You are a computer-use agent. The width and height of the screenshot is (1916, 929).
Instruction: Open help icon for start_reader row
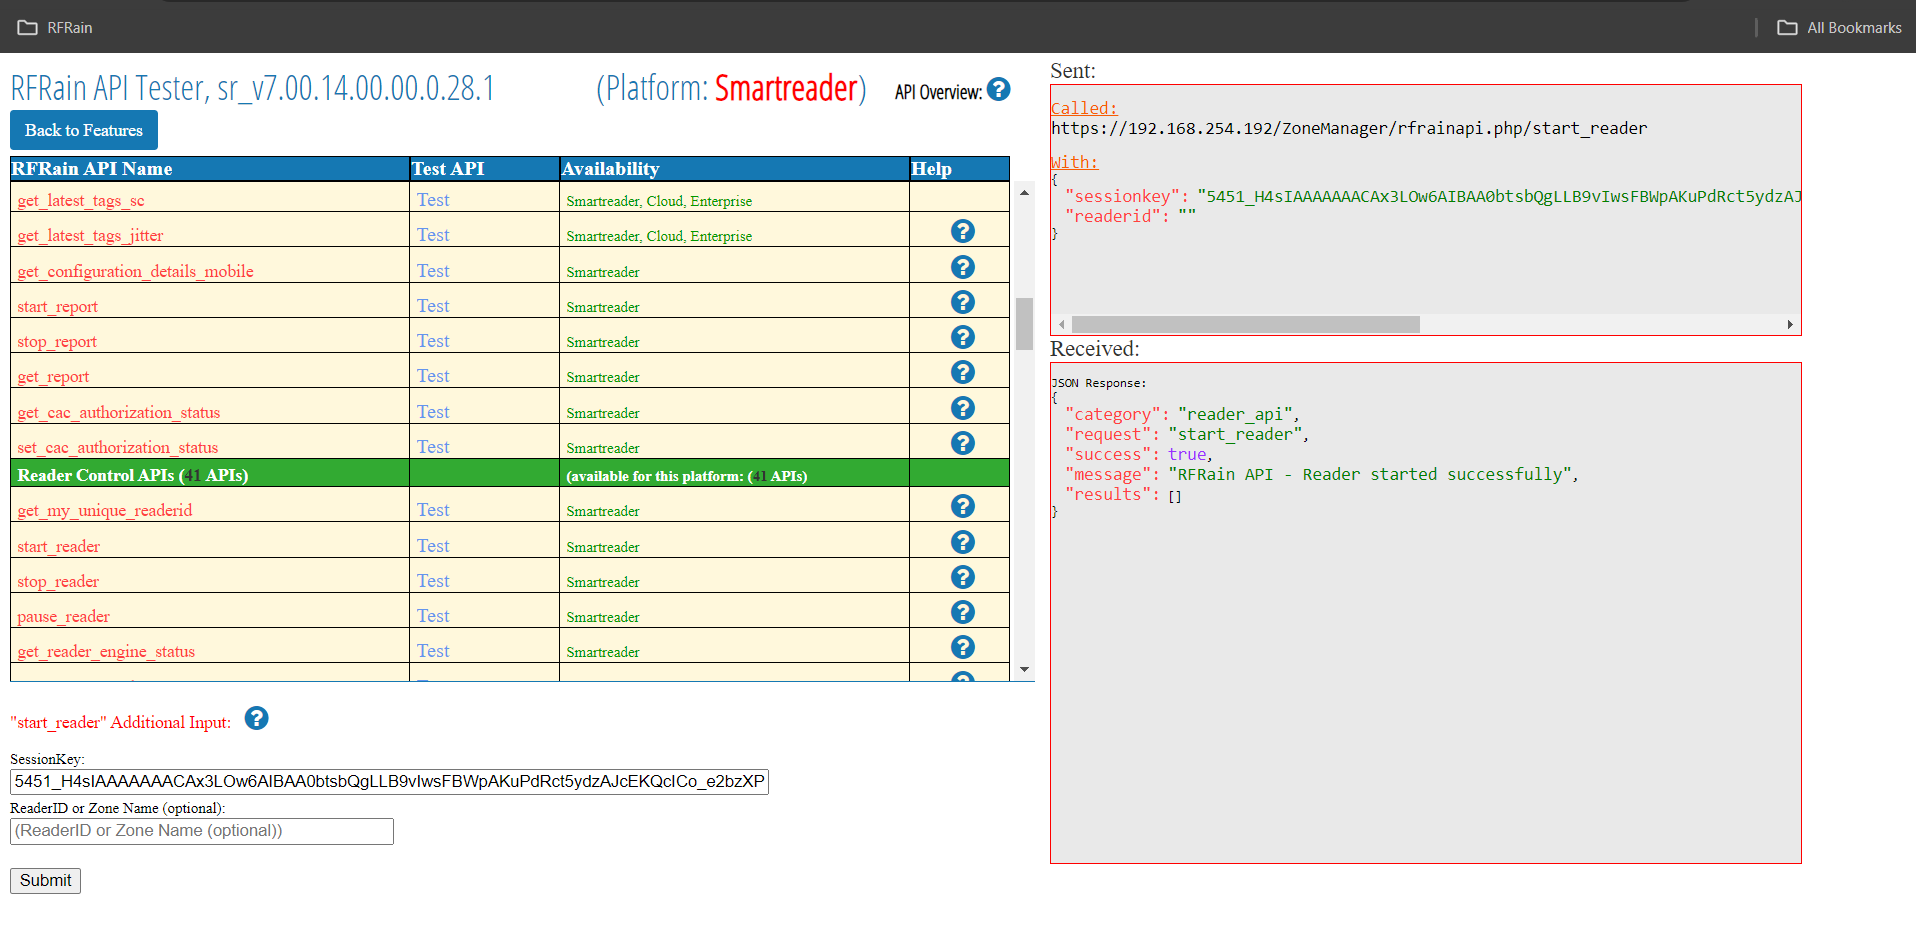click(x=962, y=542)
